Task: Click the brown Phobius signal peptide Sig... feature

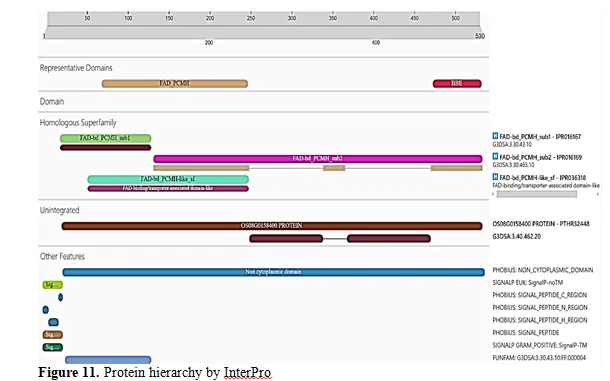Action: click(x=53, y=334)
